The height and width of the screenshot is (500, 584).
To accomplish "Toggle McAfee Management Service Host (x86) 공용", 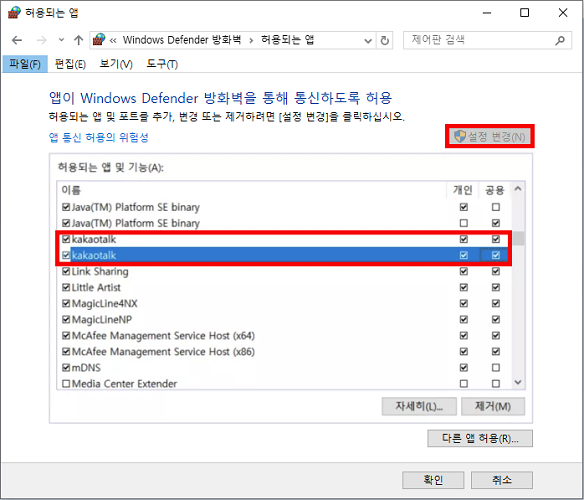I will (496, 352).
